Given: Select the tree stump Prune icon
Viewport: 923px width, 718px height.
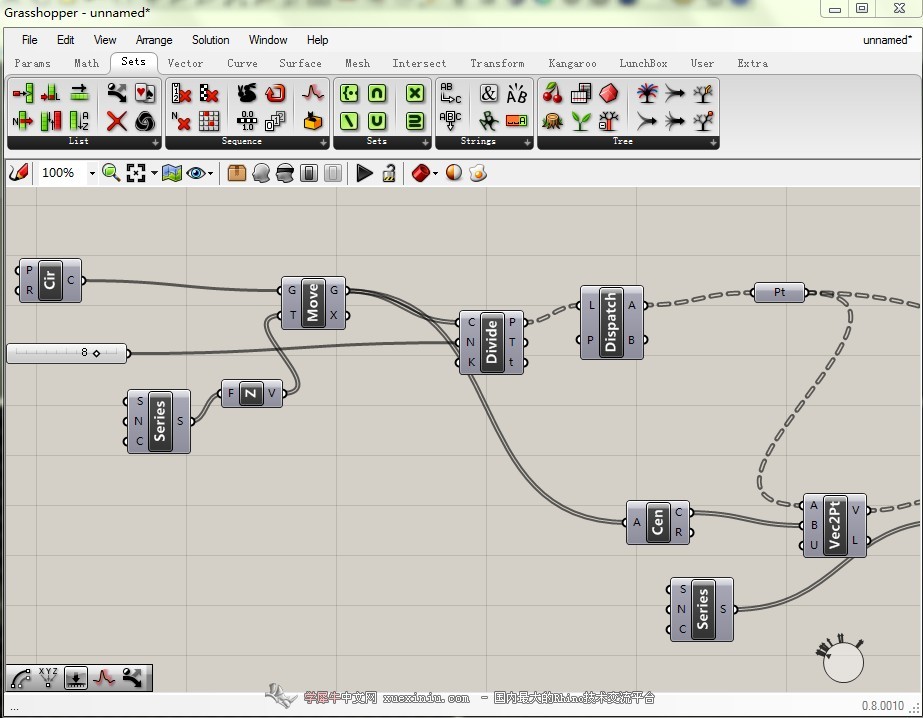Looking at the screenshot, I should 552,121.
